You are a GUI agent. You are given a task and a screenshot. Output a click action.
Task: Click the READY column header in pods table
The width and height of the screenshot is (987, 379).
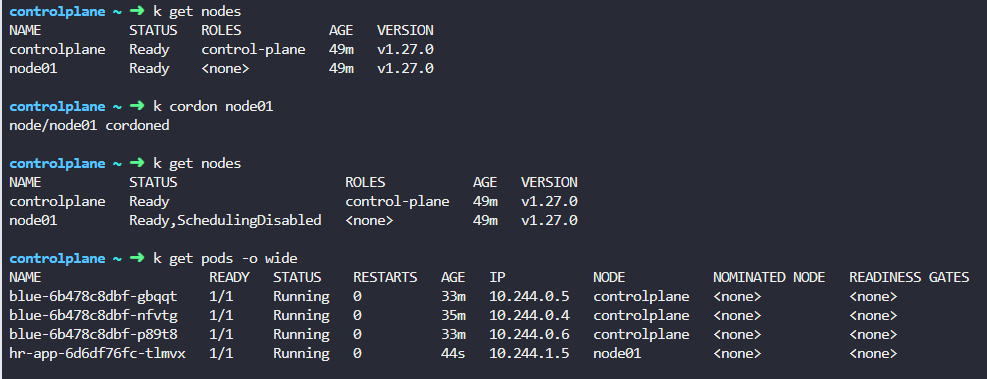pyautogui.click(x=229, y=277)
